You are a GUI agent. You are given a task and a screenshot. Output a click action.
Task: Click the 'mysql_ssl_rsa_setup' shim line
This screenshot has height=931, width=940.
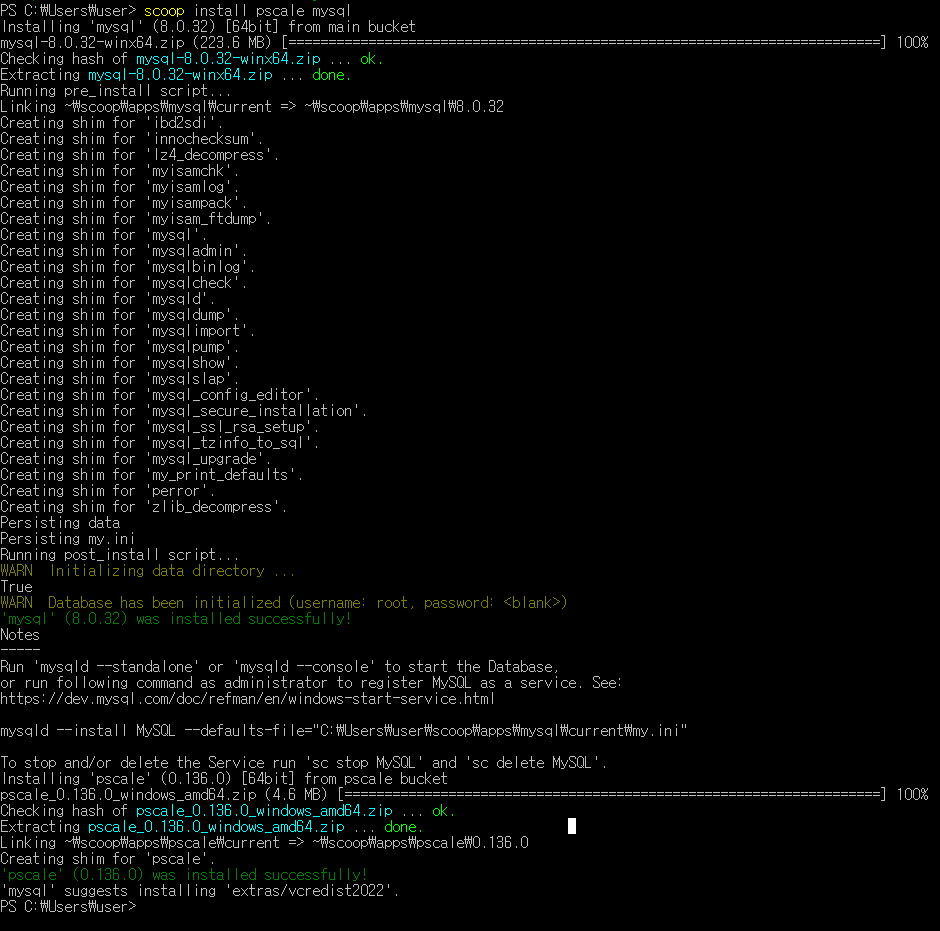(x=159, y=427)
